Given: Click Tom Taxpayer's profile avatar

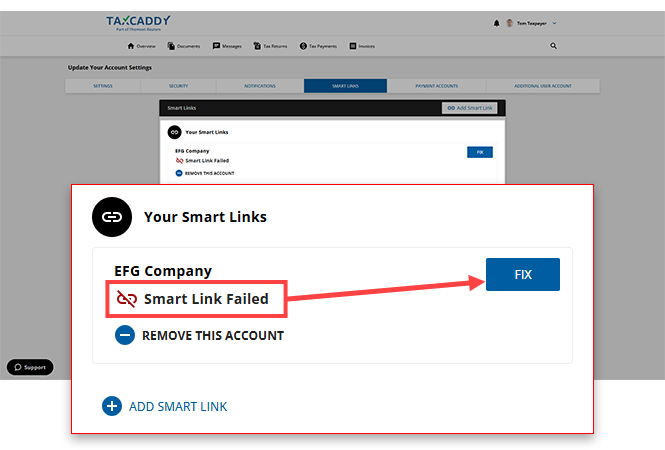Looking at the screenshot, I should click(509, 23).
